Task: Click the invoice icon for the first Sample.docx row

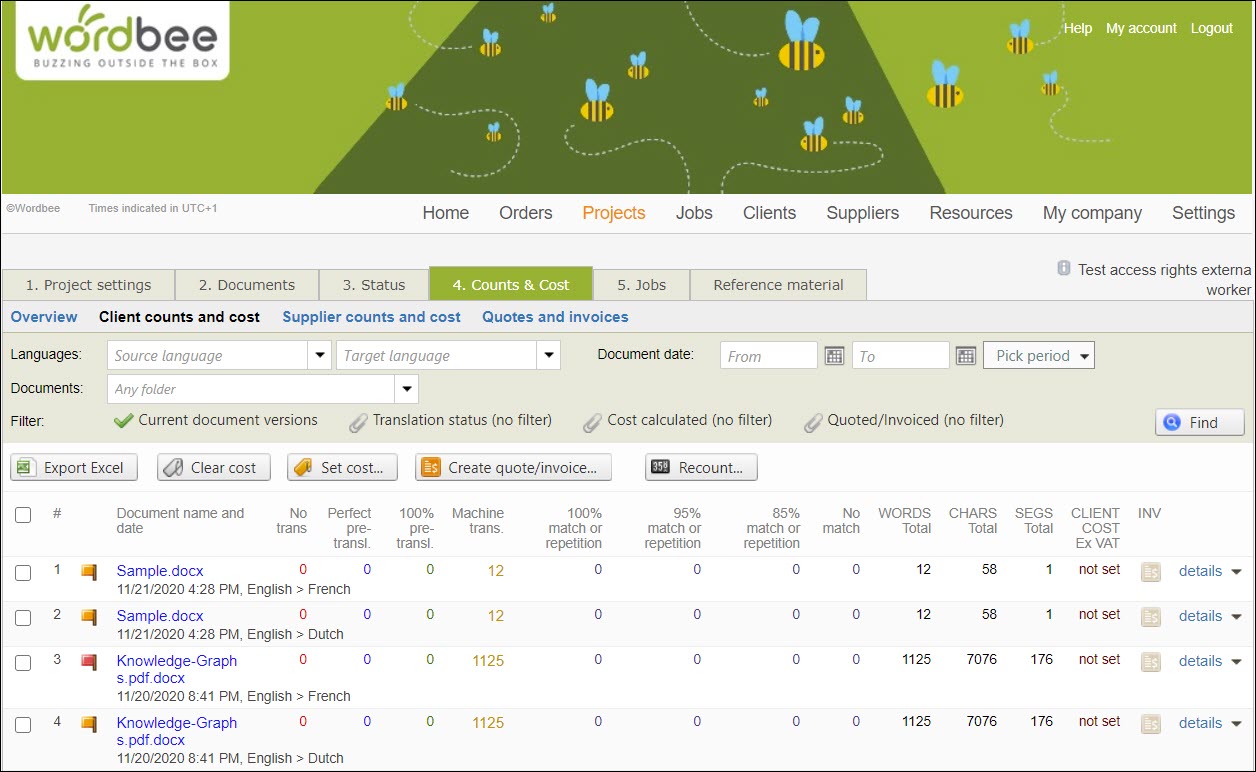Action: click(x=1150, y=570)
